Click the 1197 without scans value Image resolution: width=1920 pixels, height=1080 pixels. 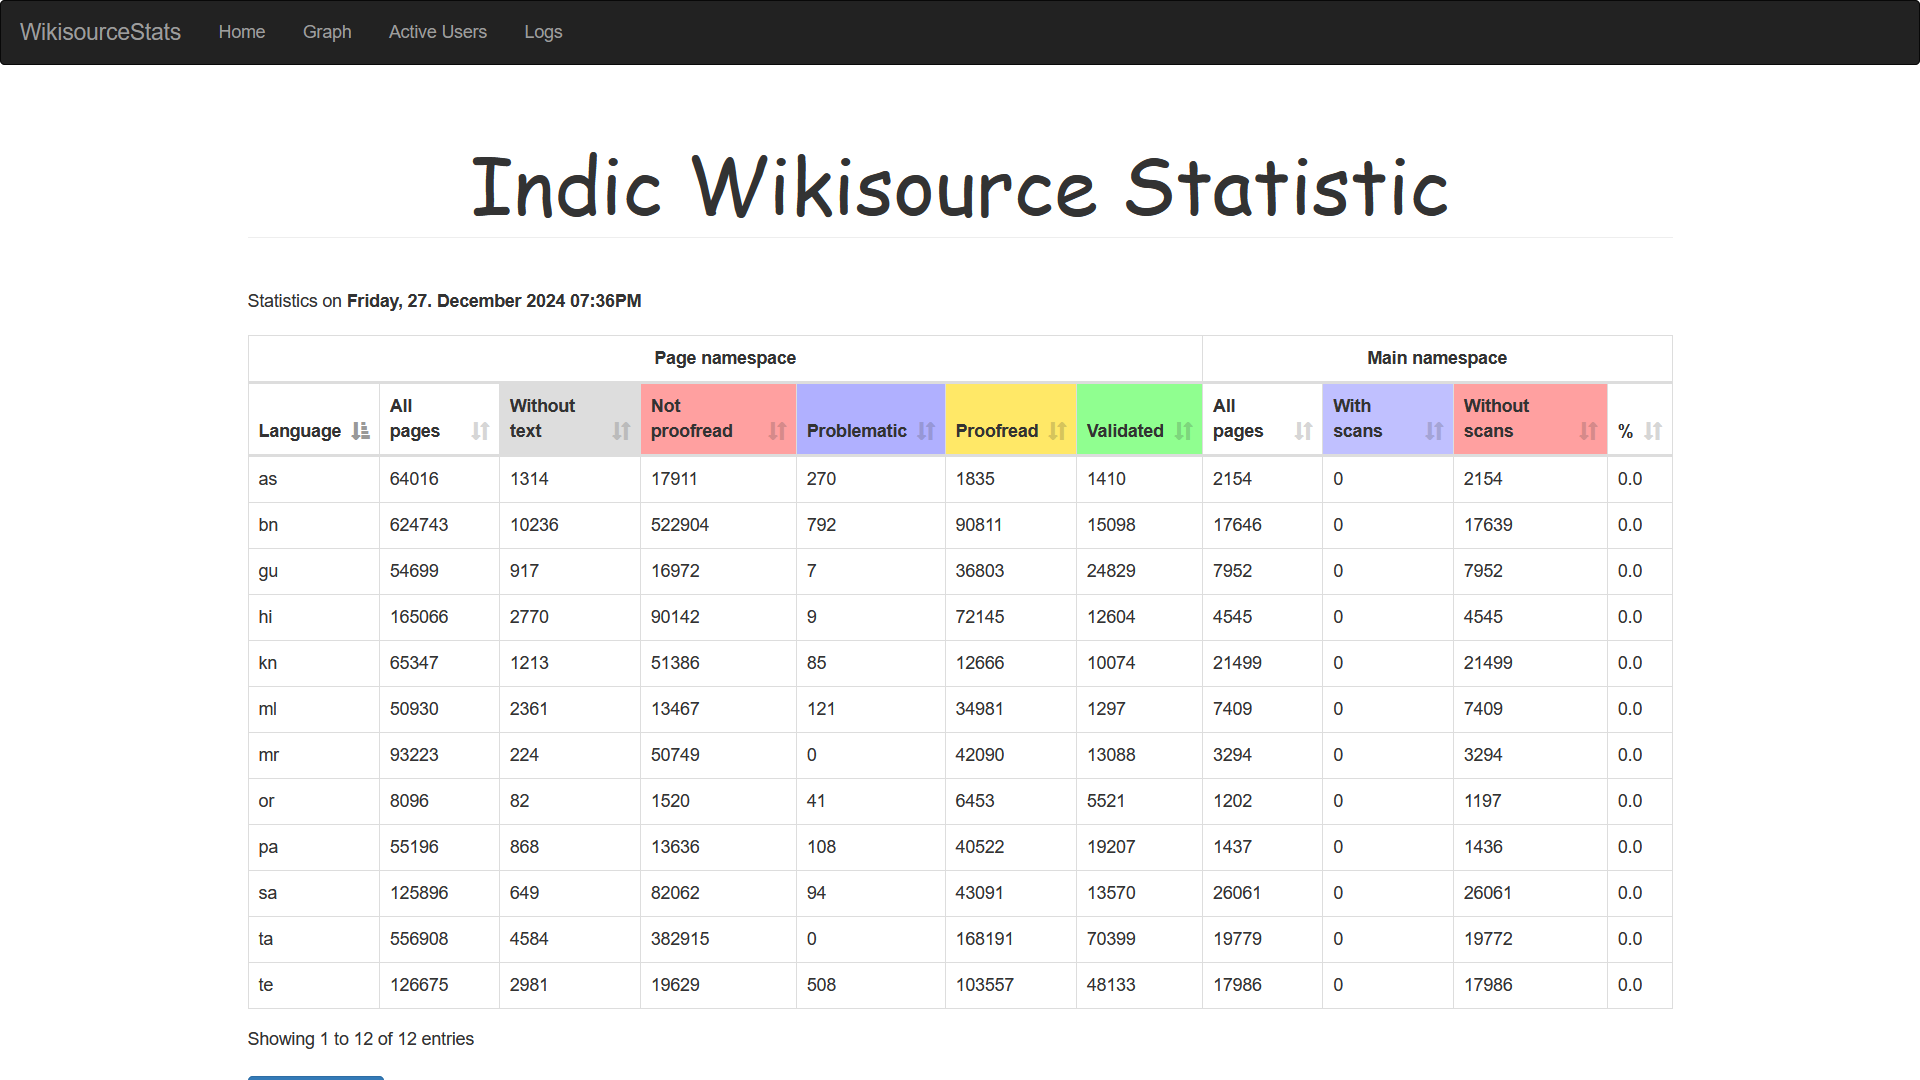(1483, 801)
